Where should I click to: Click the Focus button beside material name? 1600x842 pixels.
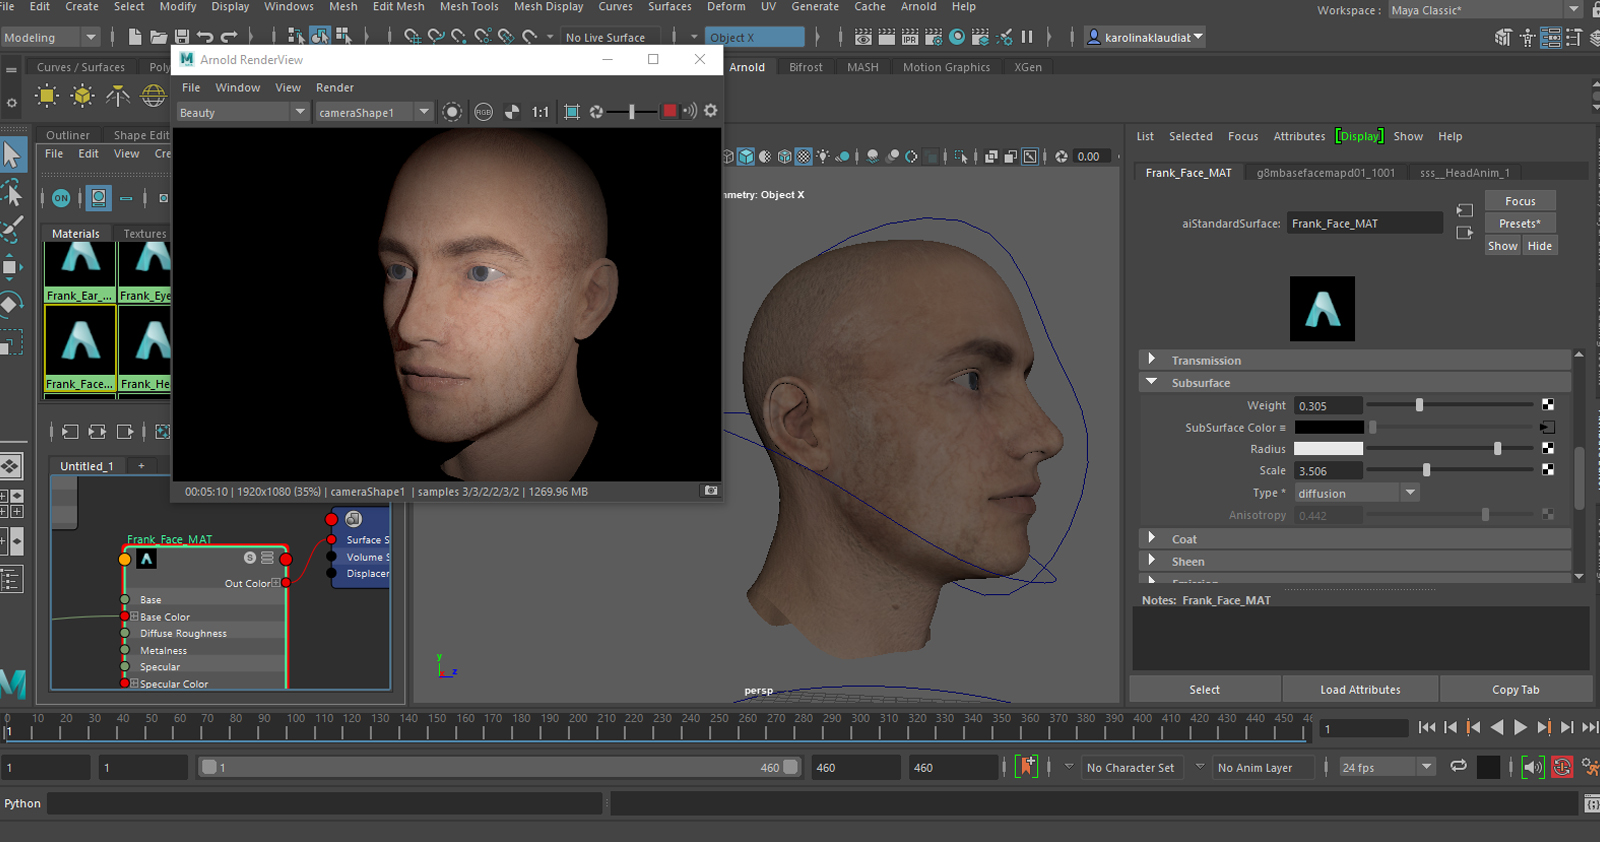click(x=1520, y=201)
